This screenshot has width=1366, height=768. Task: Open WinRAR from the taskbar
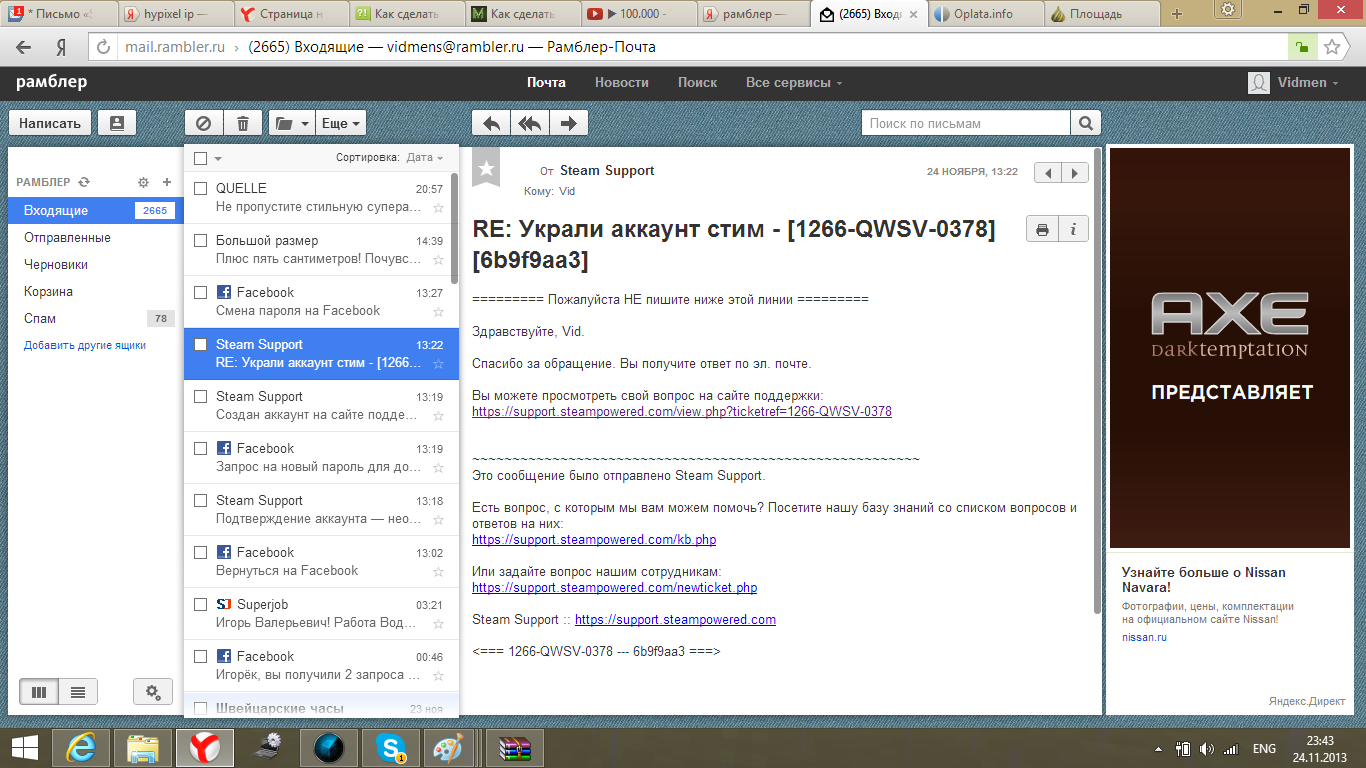(x=515, y=747)
